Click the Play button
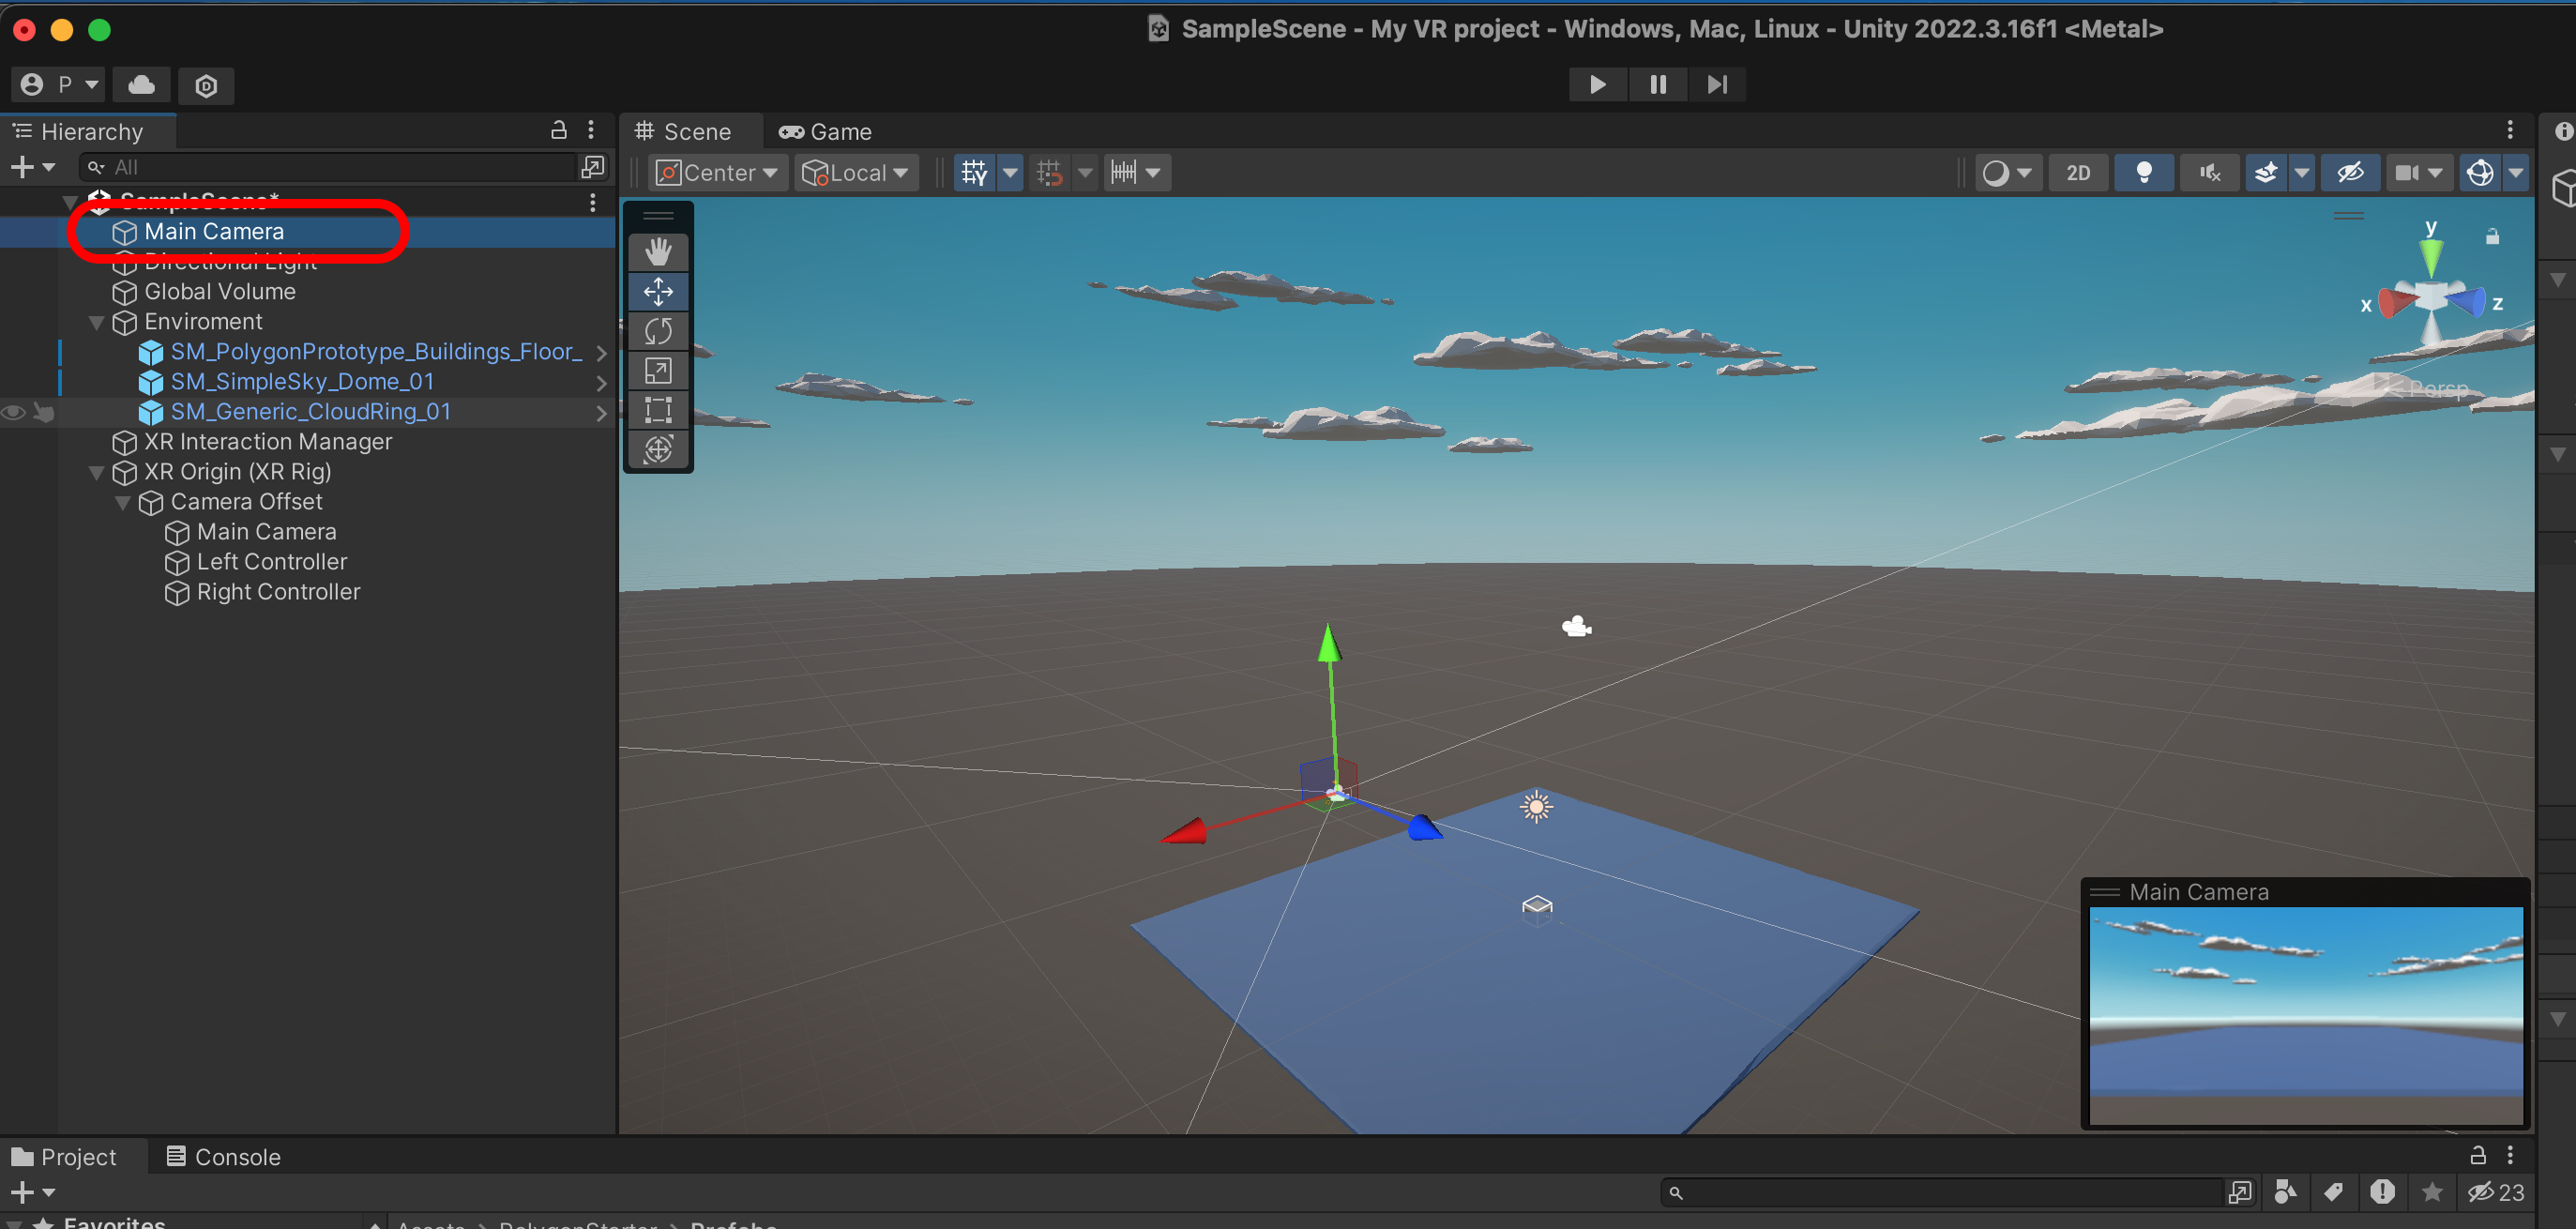The image size is (2576, 1229). click(1597, 84)
